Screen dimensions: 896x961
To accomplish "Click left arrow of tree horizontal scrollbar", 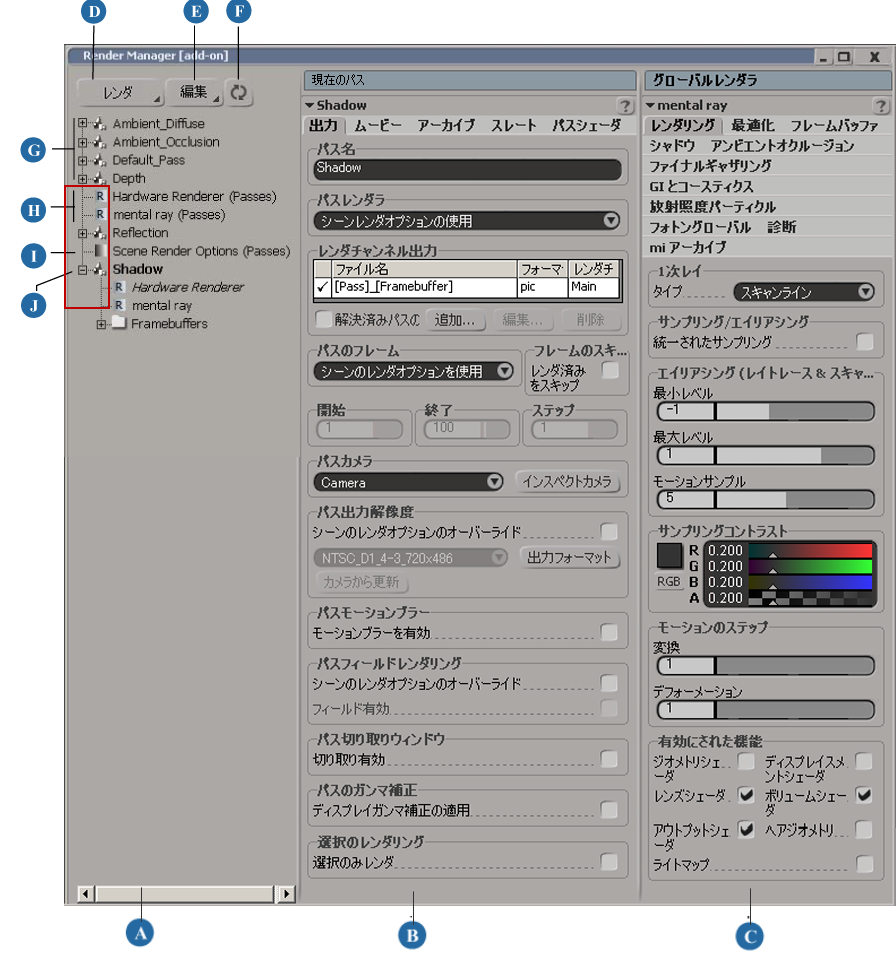I will pos(86,894).
